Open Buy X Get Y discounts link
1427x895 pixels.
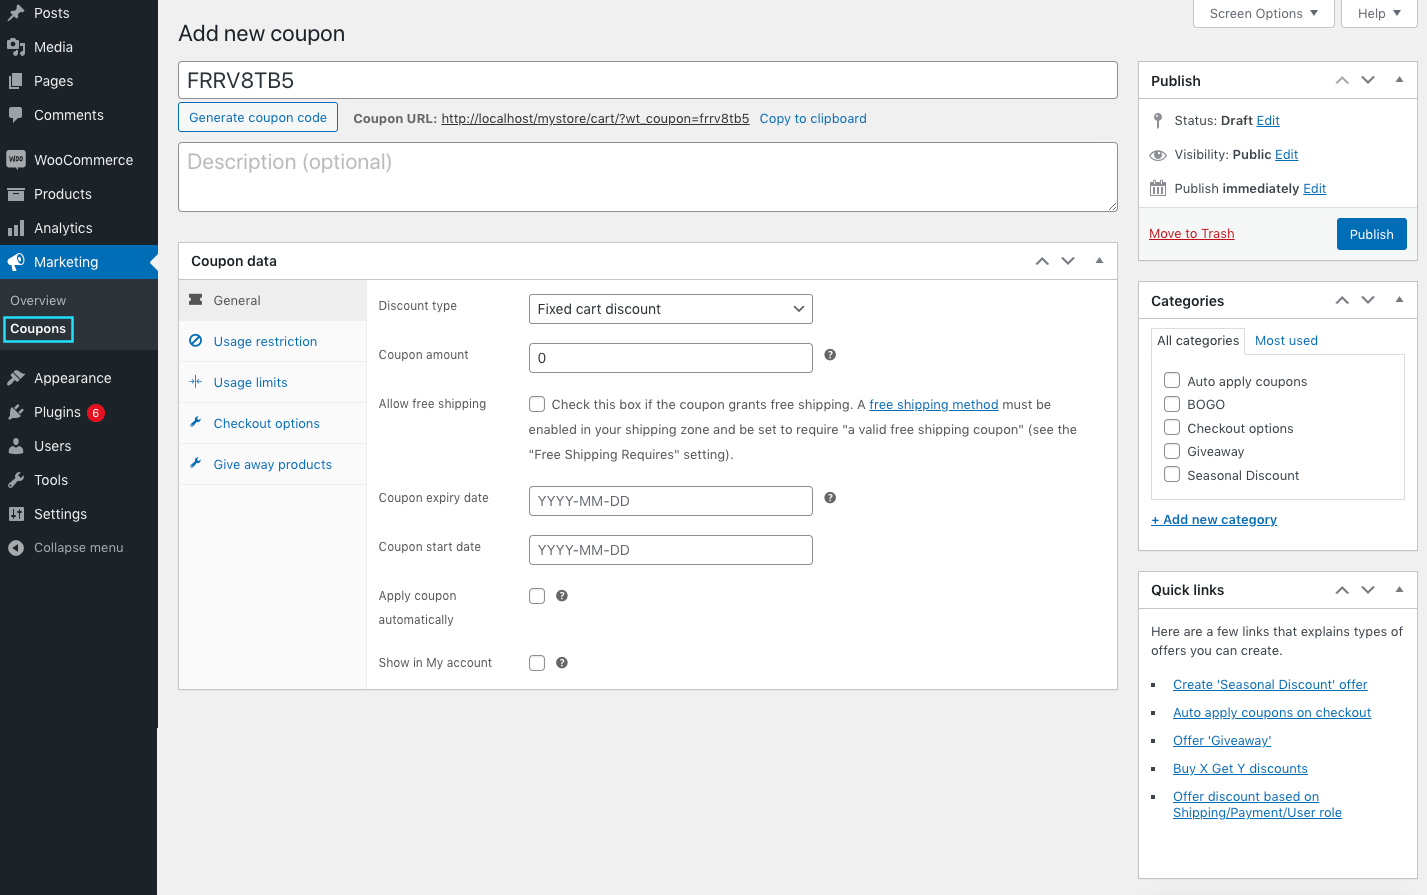click(1240, 769)
